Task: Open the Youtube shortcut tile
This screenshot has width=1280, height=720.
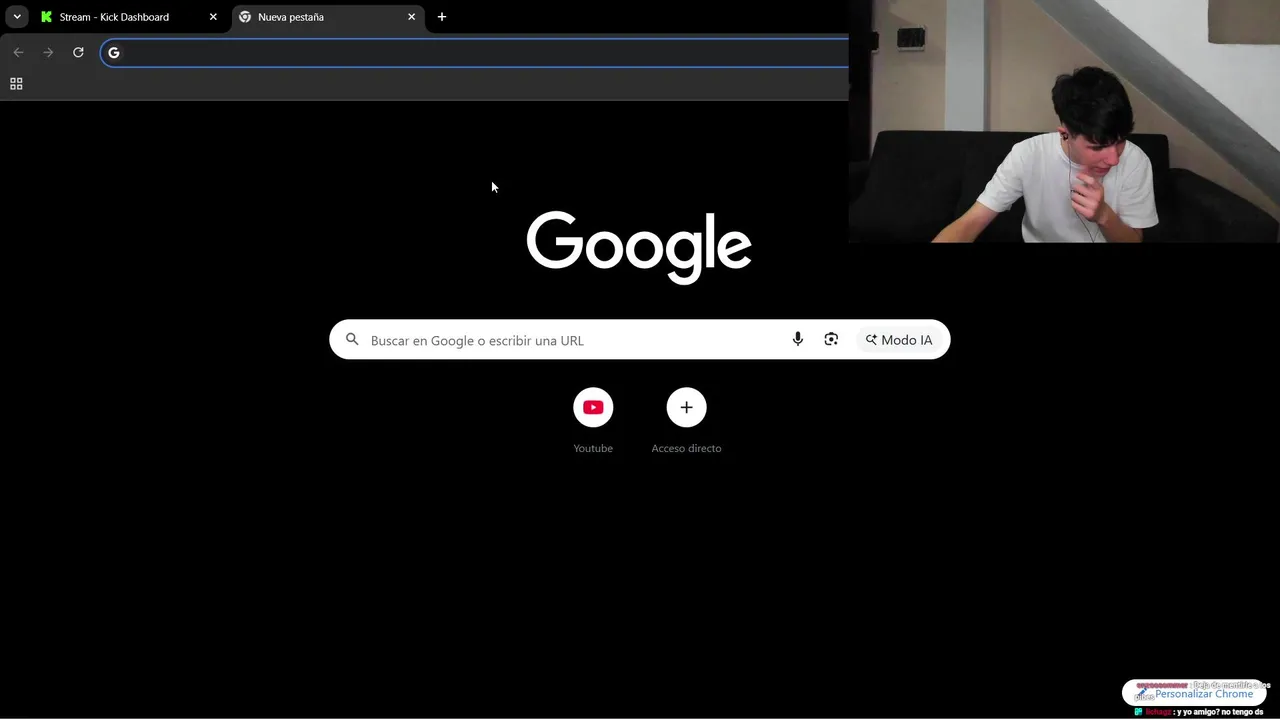Action: tap(593, 407)
